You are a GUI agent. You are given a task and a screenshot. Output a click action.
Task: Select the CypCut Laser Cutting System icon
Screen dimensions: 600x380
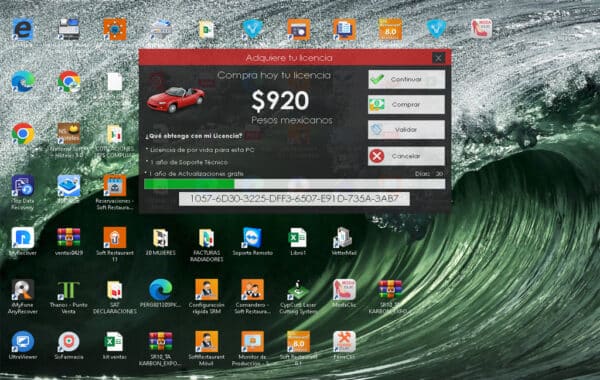coord(298,297)
